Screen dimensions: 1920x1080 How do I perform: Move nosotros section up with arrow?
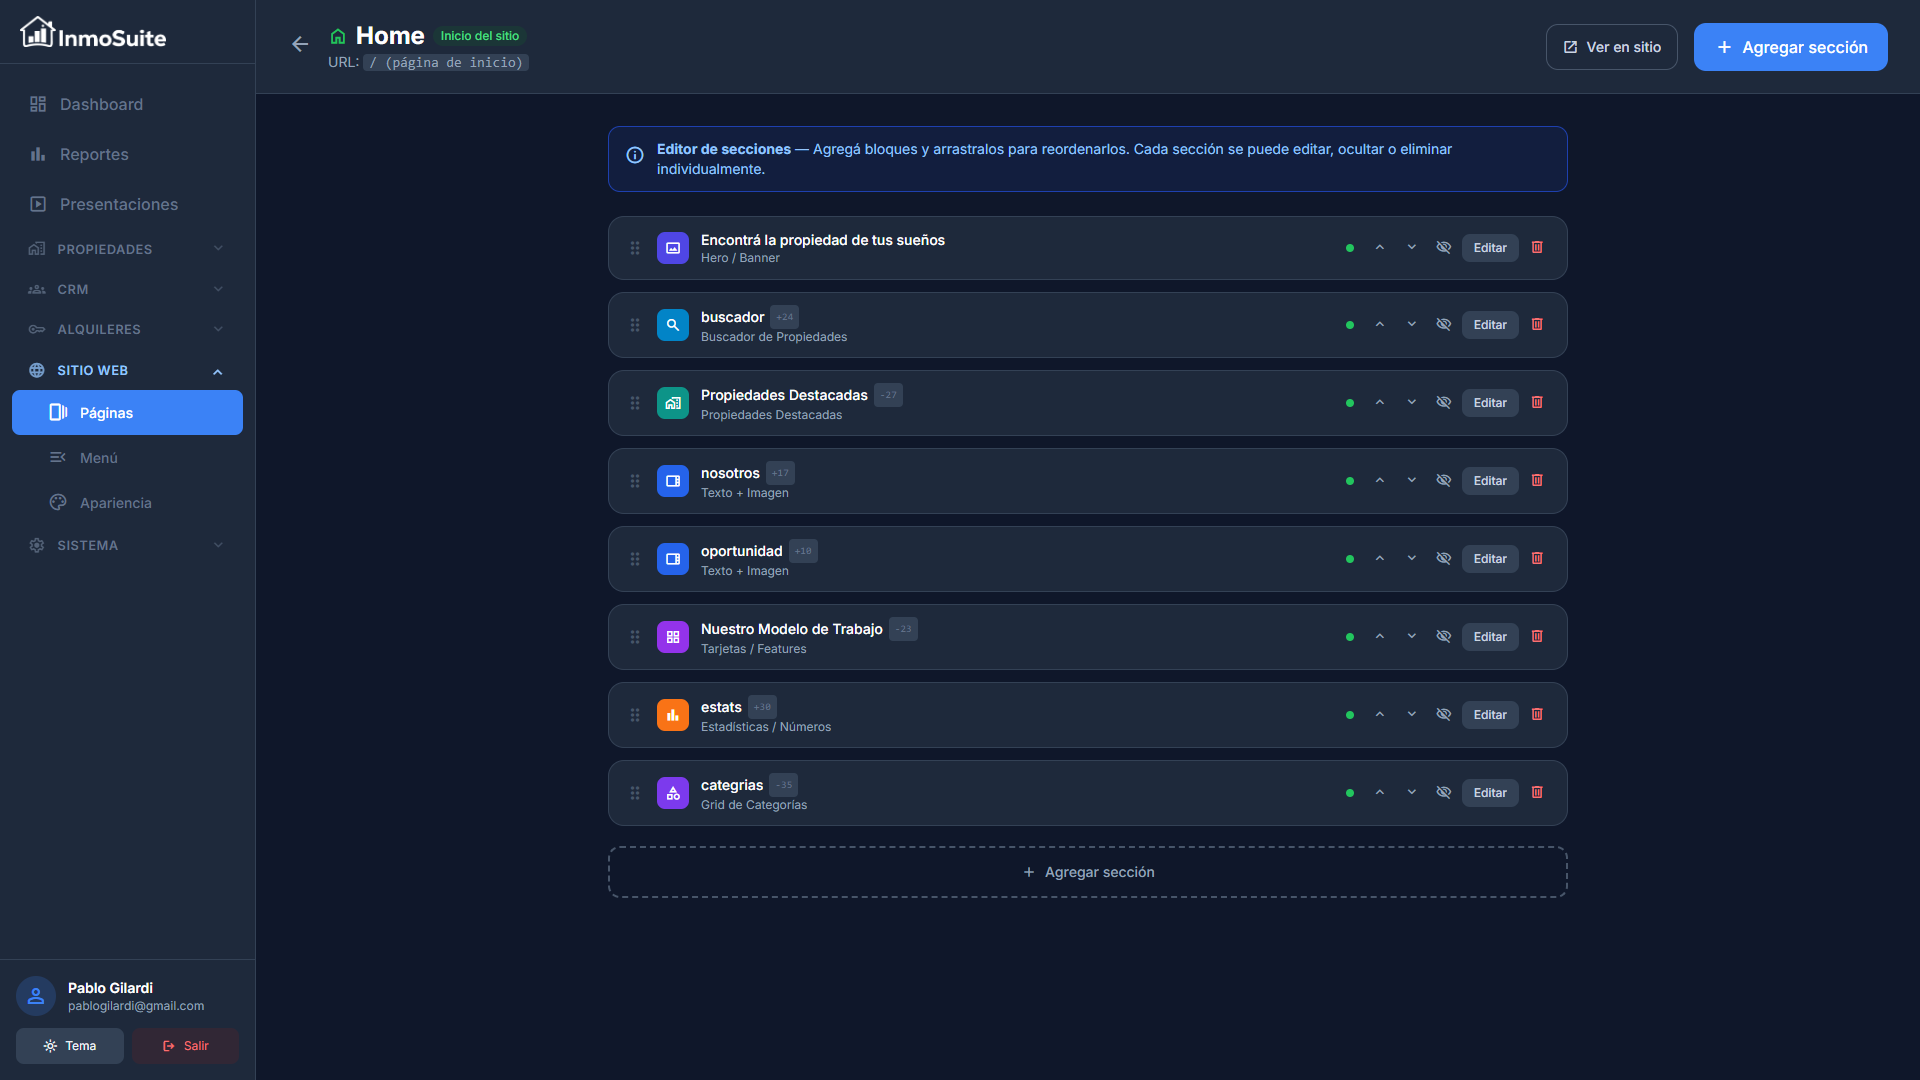click(1379, 481)
